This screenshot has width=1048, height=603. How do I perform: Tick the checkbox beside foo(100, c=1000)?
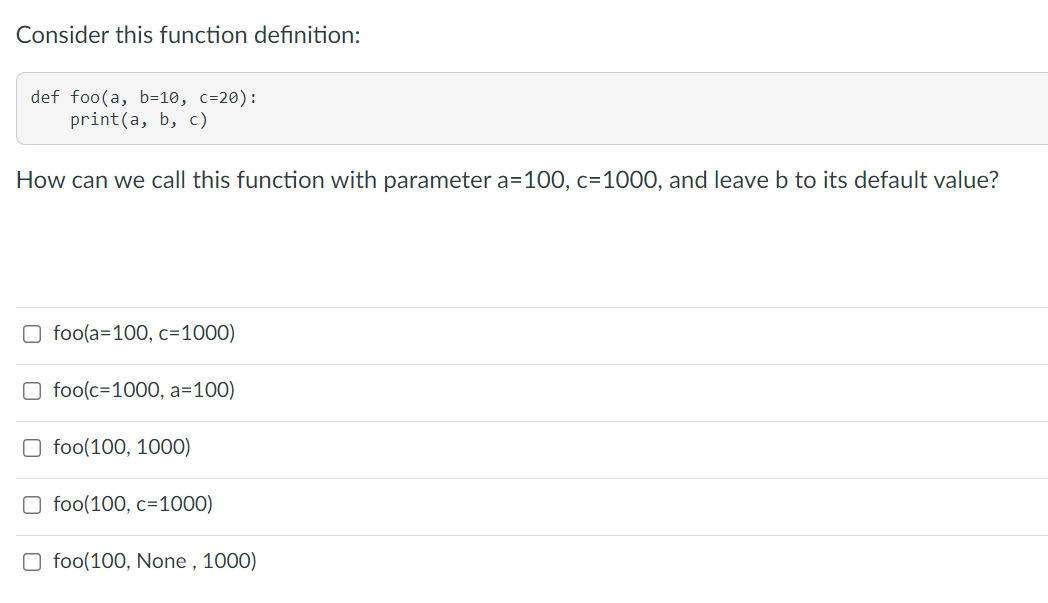(x=32, y=505)
